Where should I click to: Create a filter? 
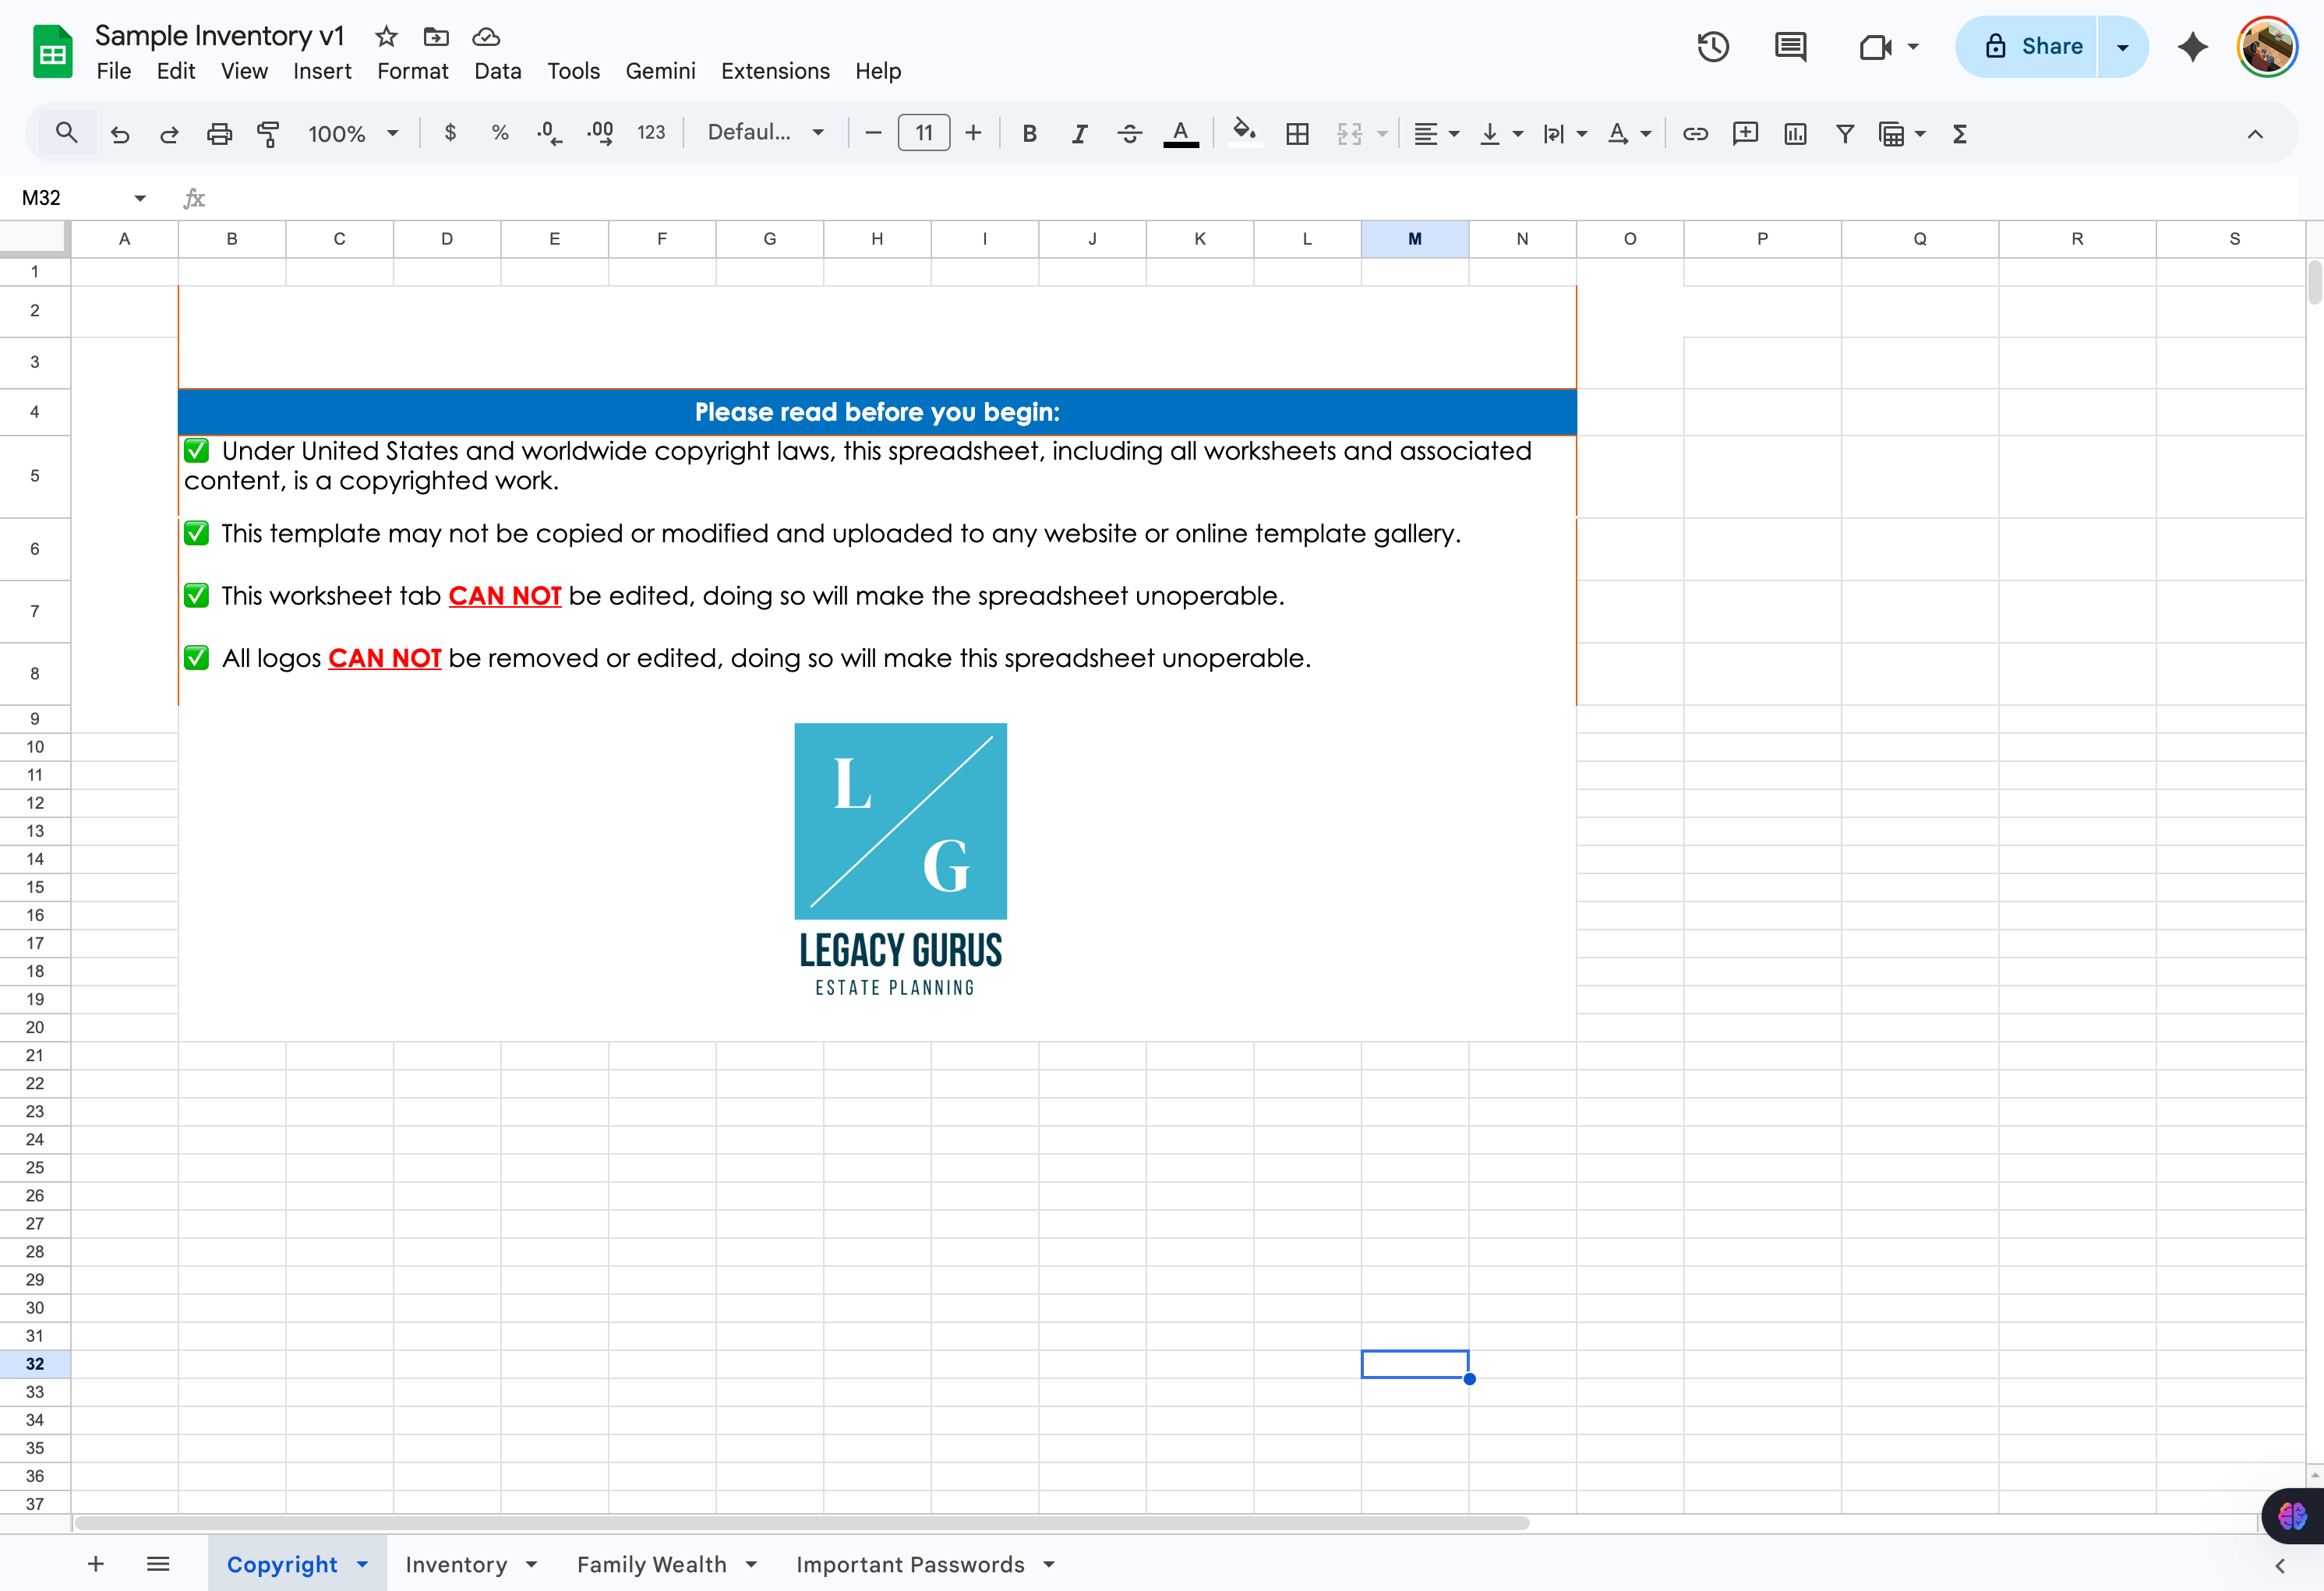click(1845, 133)
